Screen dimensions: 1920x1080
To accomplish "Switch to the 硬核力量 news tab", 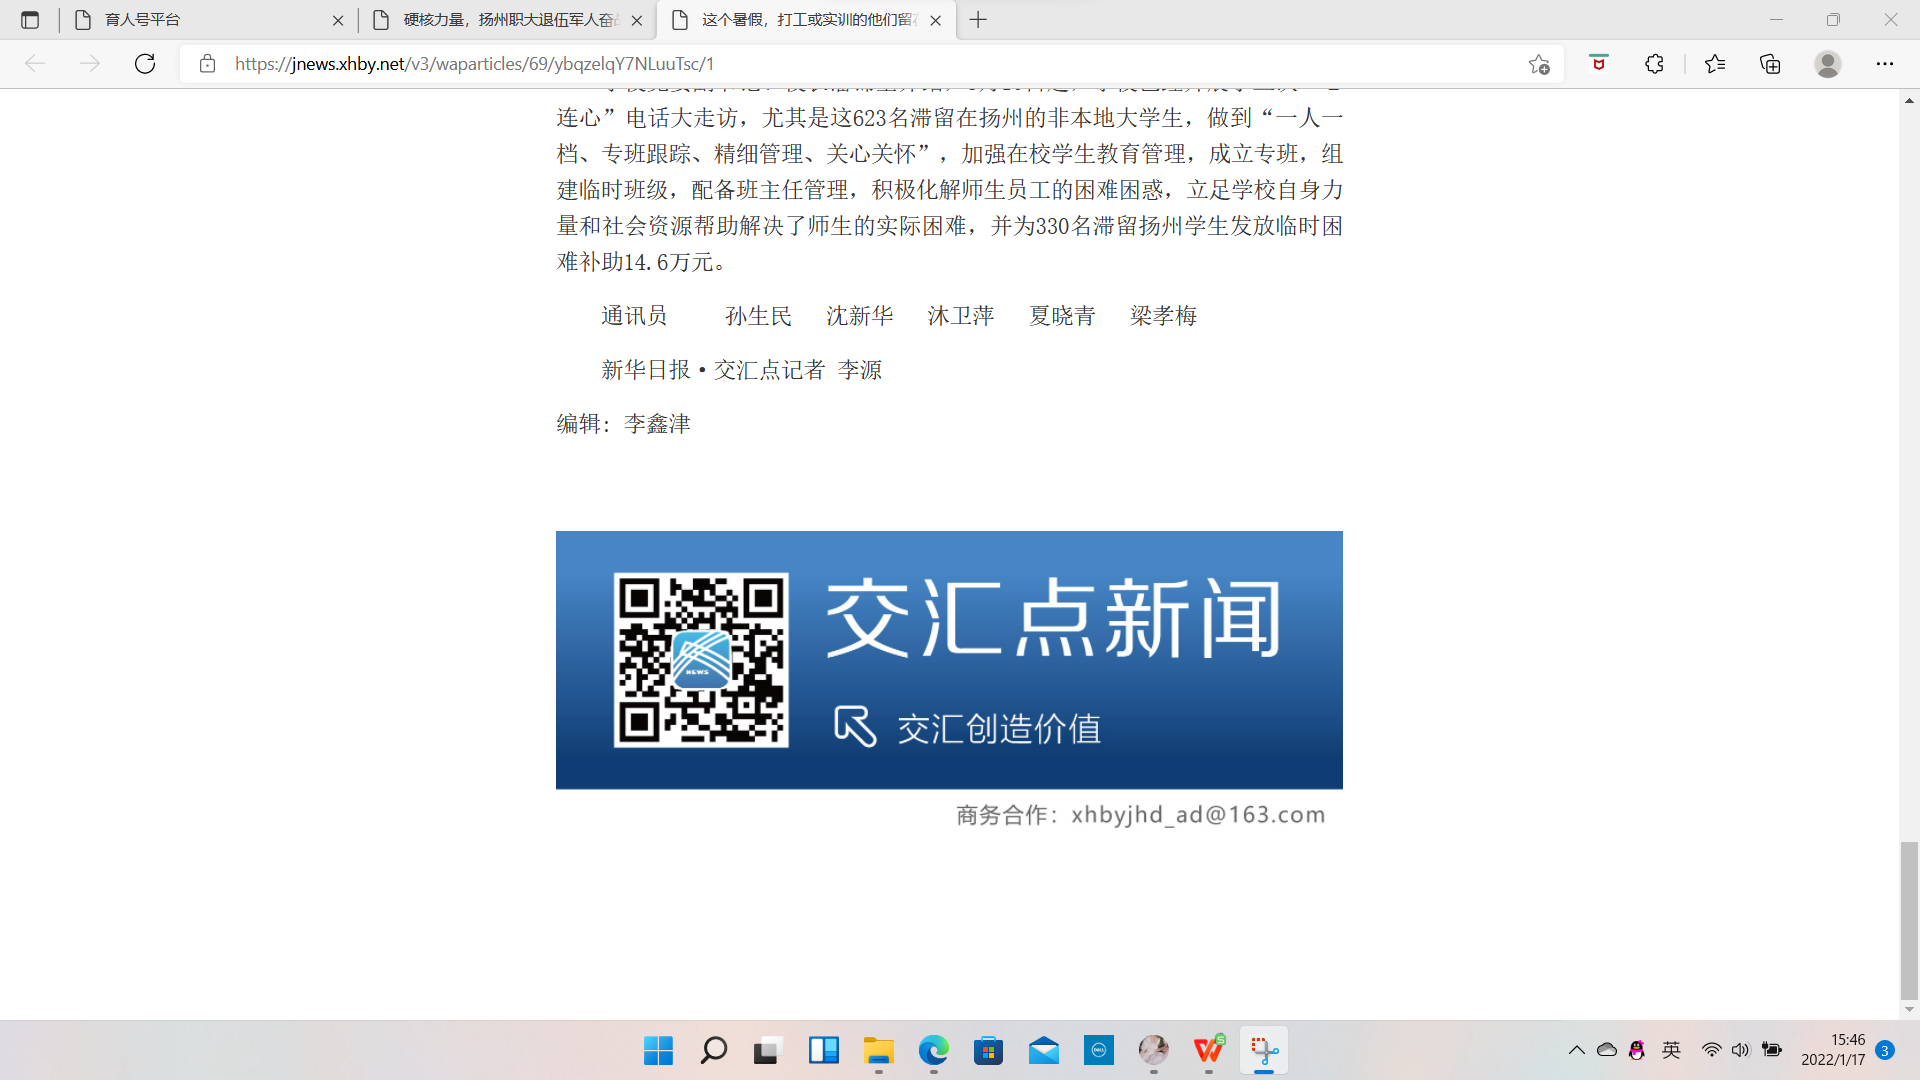I will pyautogui.click(x=500, y=19).
